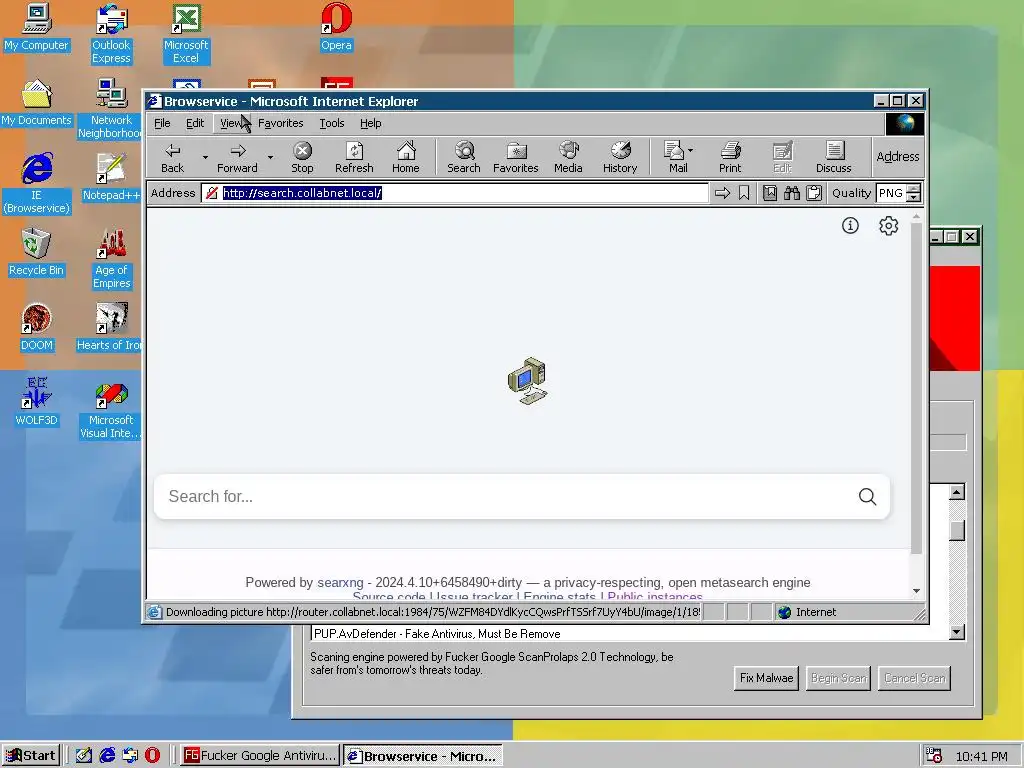The width and height of the screenshot is (1024, 768).
Task: Click the Back toolbar button
Action: 172,157
